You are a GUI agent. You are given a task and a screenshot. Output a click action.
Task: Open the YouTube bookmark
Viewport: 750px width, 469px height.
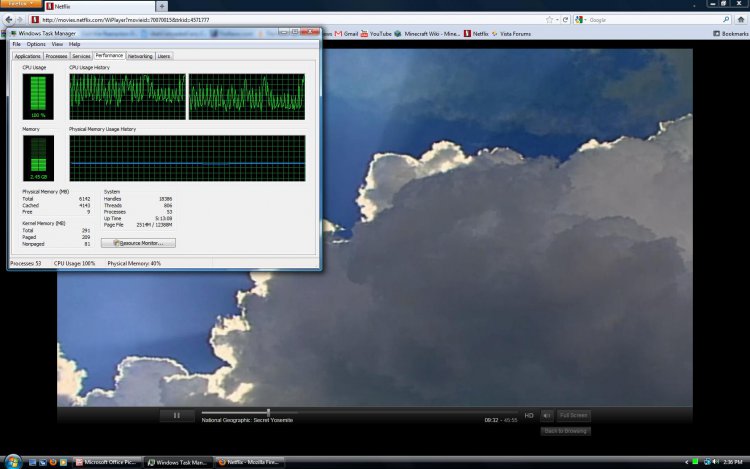click(376, 33)
